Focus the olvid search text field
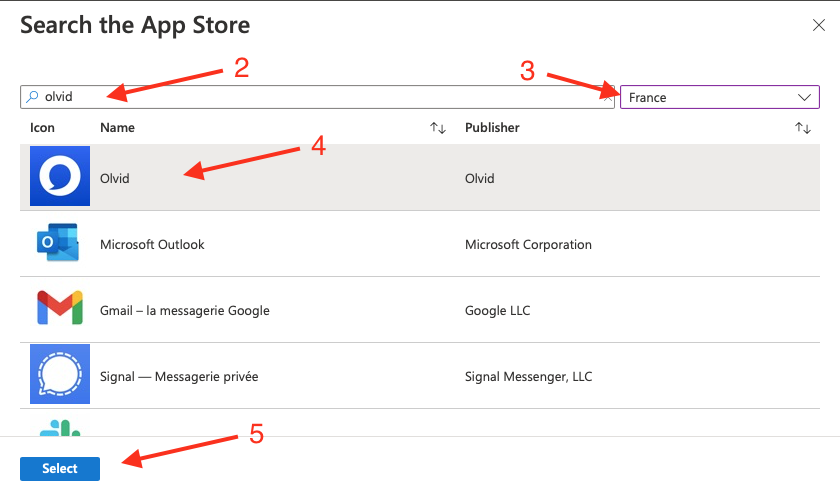The width and height of the screenshot is (840, 499). click(317, 97)
